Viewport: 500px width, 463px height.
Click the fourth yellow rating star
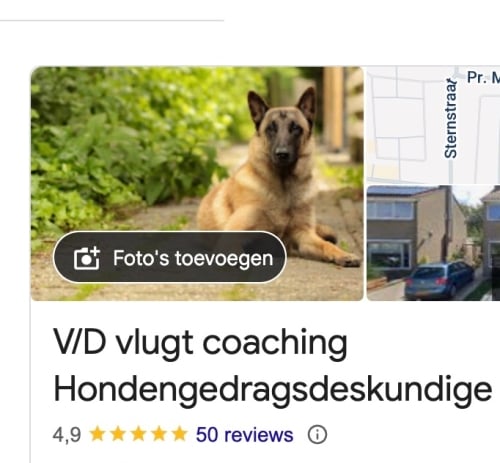pyautogui.click(x=159, y=434)
